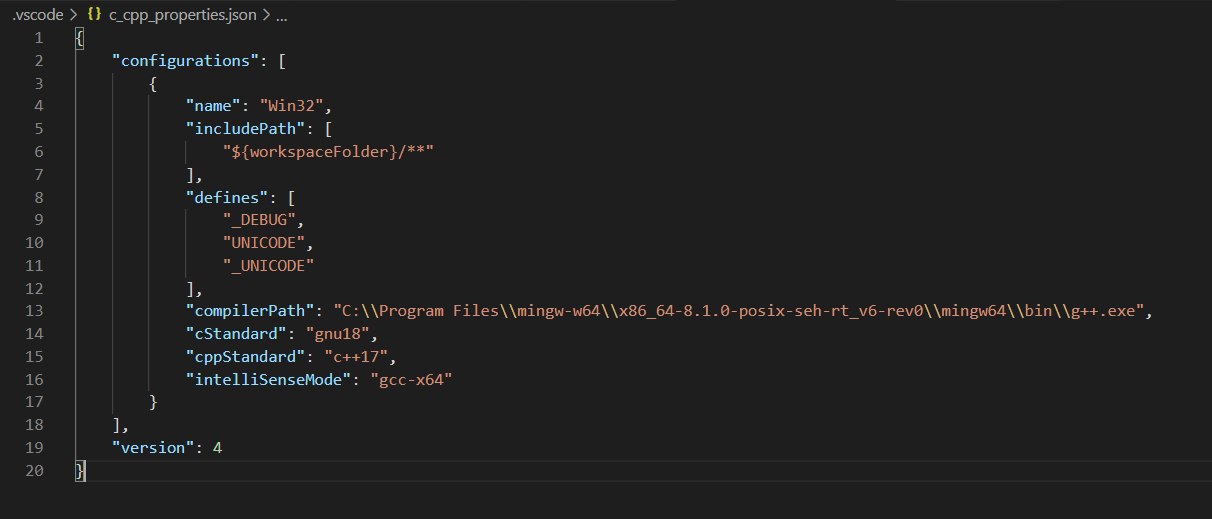Click the .vscode breadcrumb folder
Image resolution: width=1212 pixels, height=519 pixels.
pyautogui.click(x=37, y=16)
